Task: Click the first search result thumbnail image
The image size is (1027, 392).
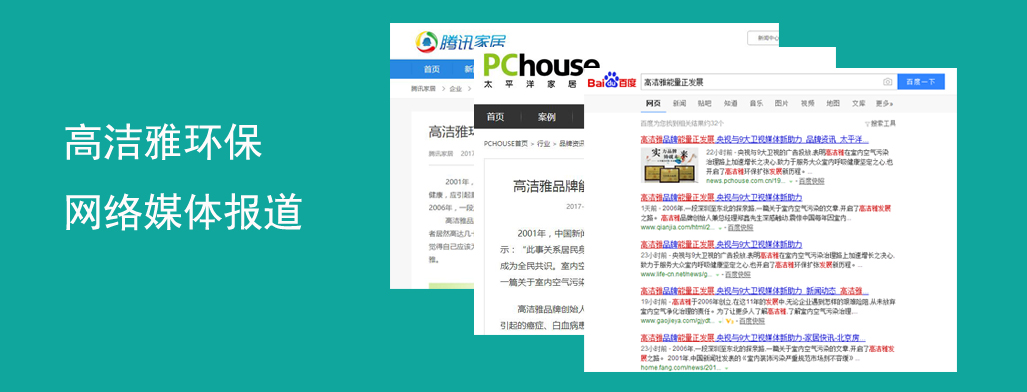Action: (670, 165)
